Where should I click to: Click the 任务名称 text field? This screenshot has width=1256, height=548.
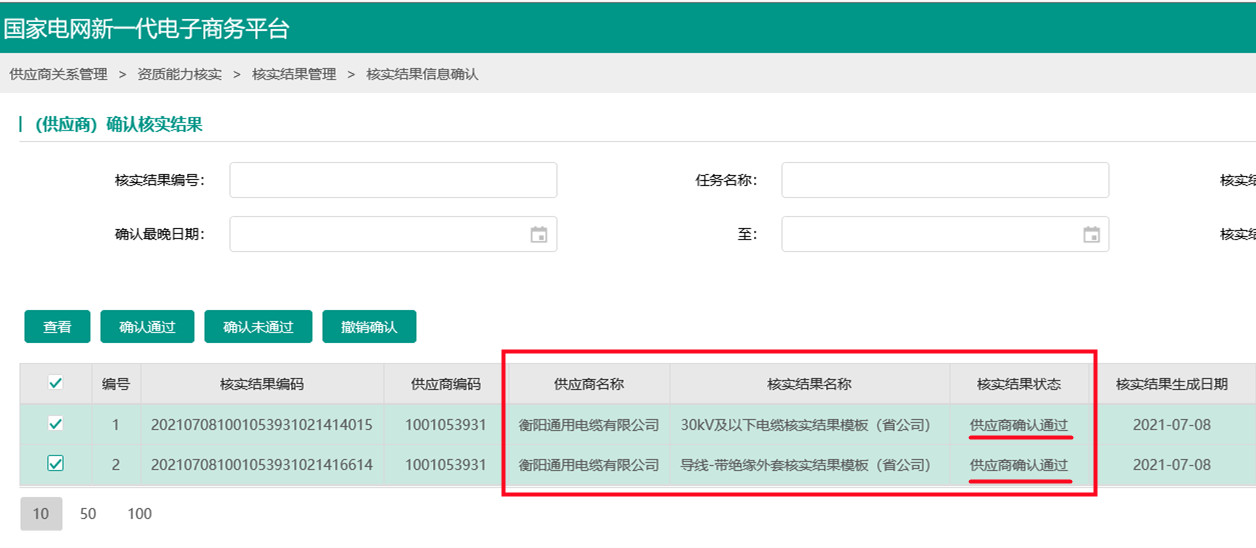click(944, 180)
